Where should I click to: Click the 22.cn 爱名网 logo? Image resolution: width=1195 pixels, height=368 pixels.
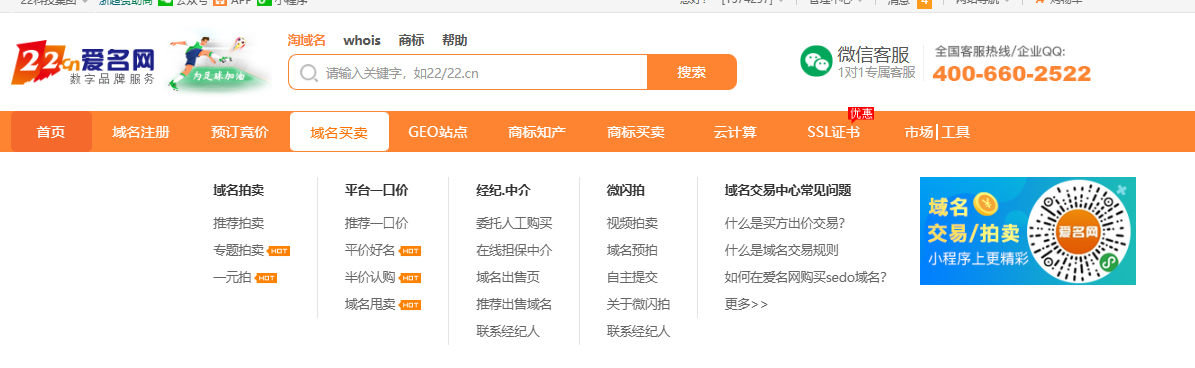coord(84,63)
